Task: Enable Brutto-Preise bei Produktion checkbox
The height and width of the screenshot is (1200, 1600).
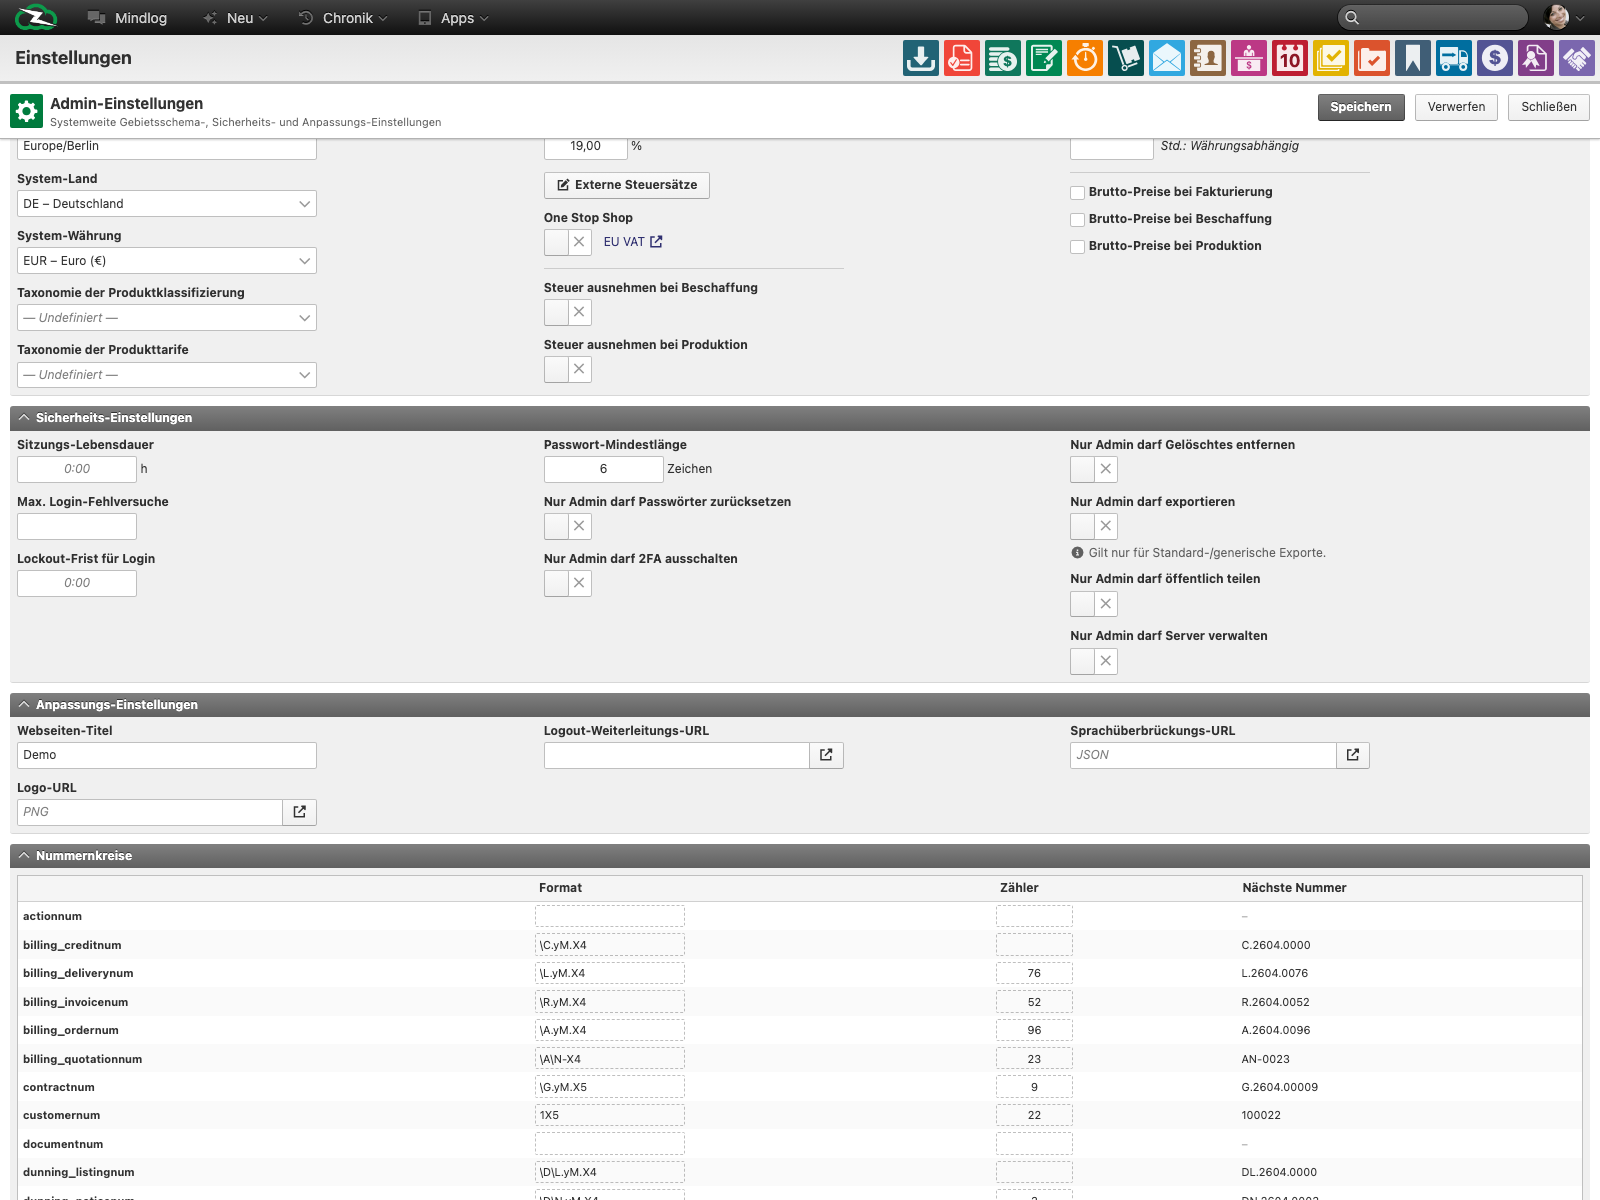Action: [x=1078, y=247]
